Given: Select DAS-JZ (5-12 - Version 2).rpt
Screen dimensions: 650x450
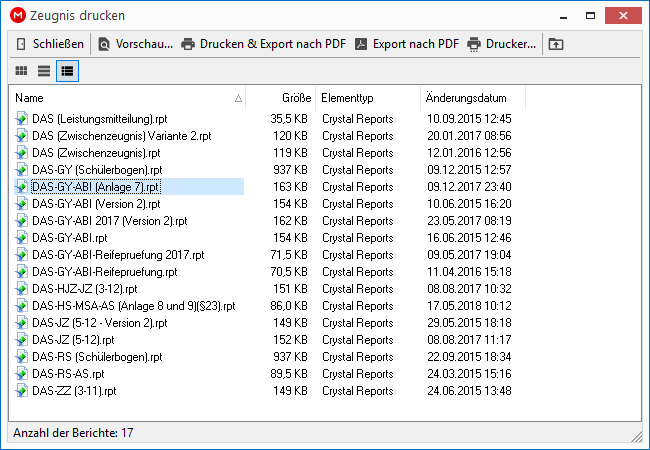Looking at the screenshot, I should [99, 323].
